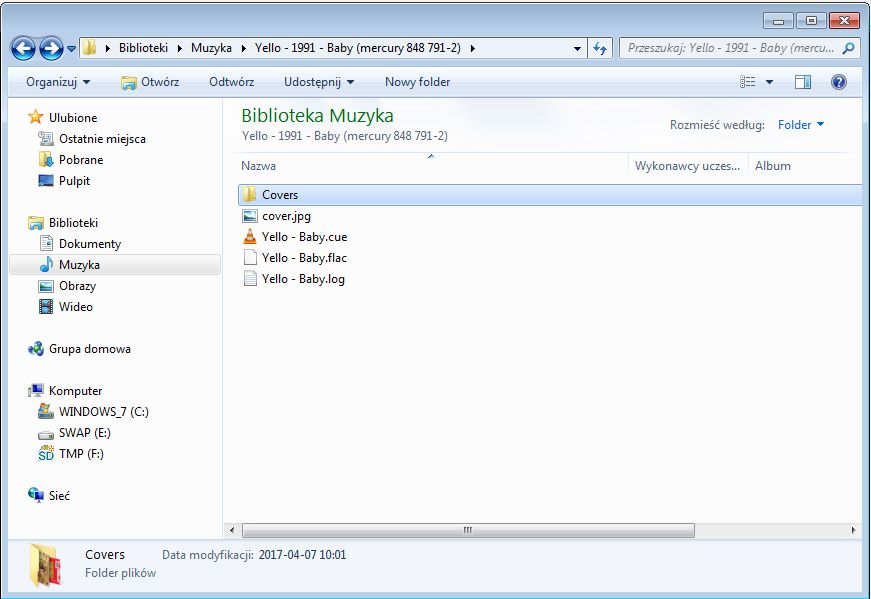Click the Yello - Baby.flac file name
The height and width of the screenshot is (599, 871).
point(304,257)
